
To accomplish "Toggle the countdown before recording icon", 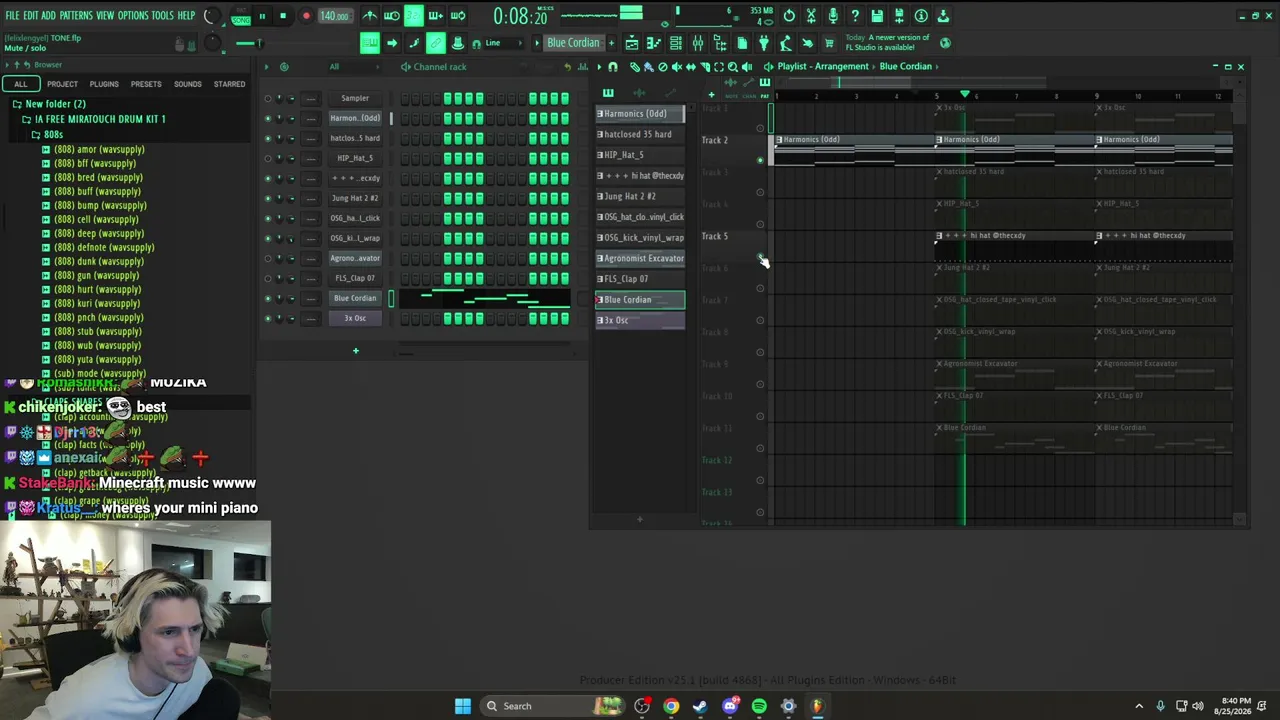I will point(414,16).
